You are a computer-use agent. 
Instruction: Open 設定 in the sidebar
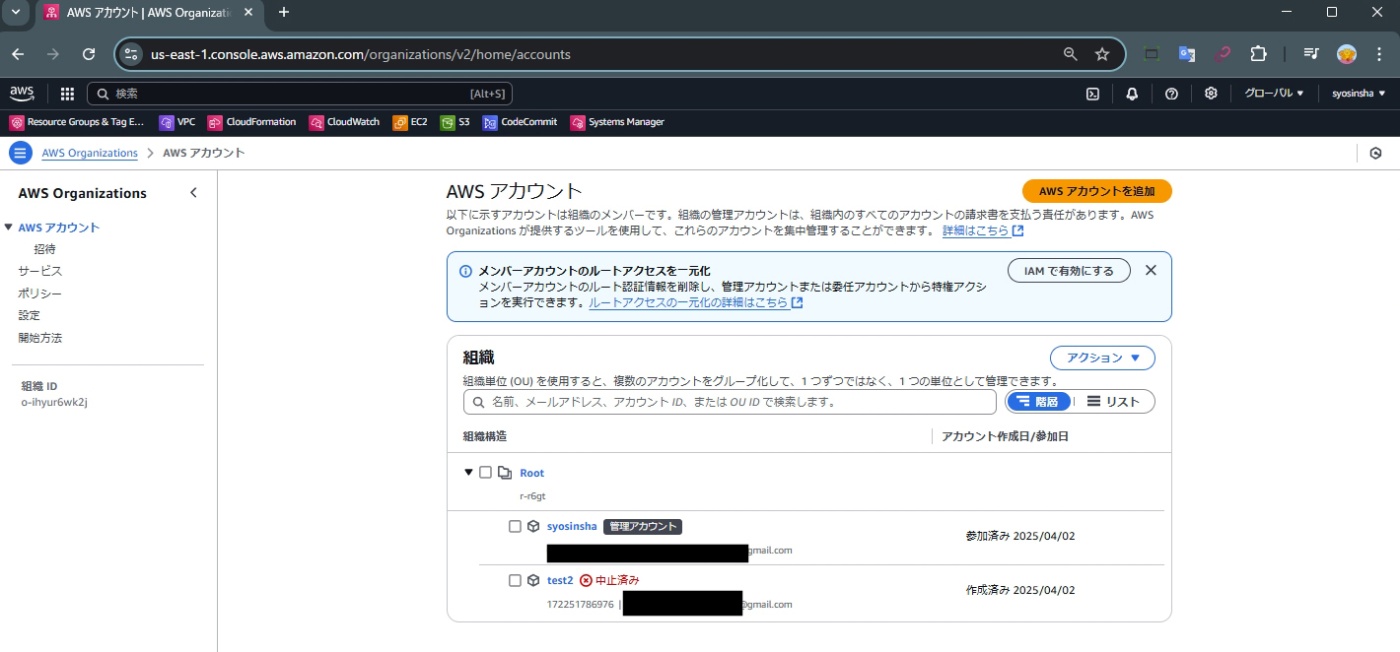click(29, 315)
